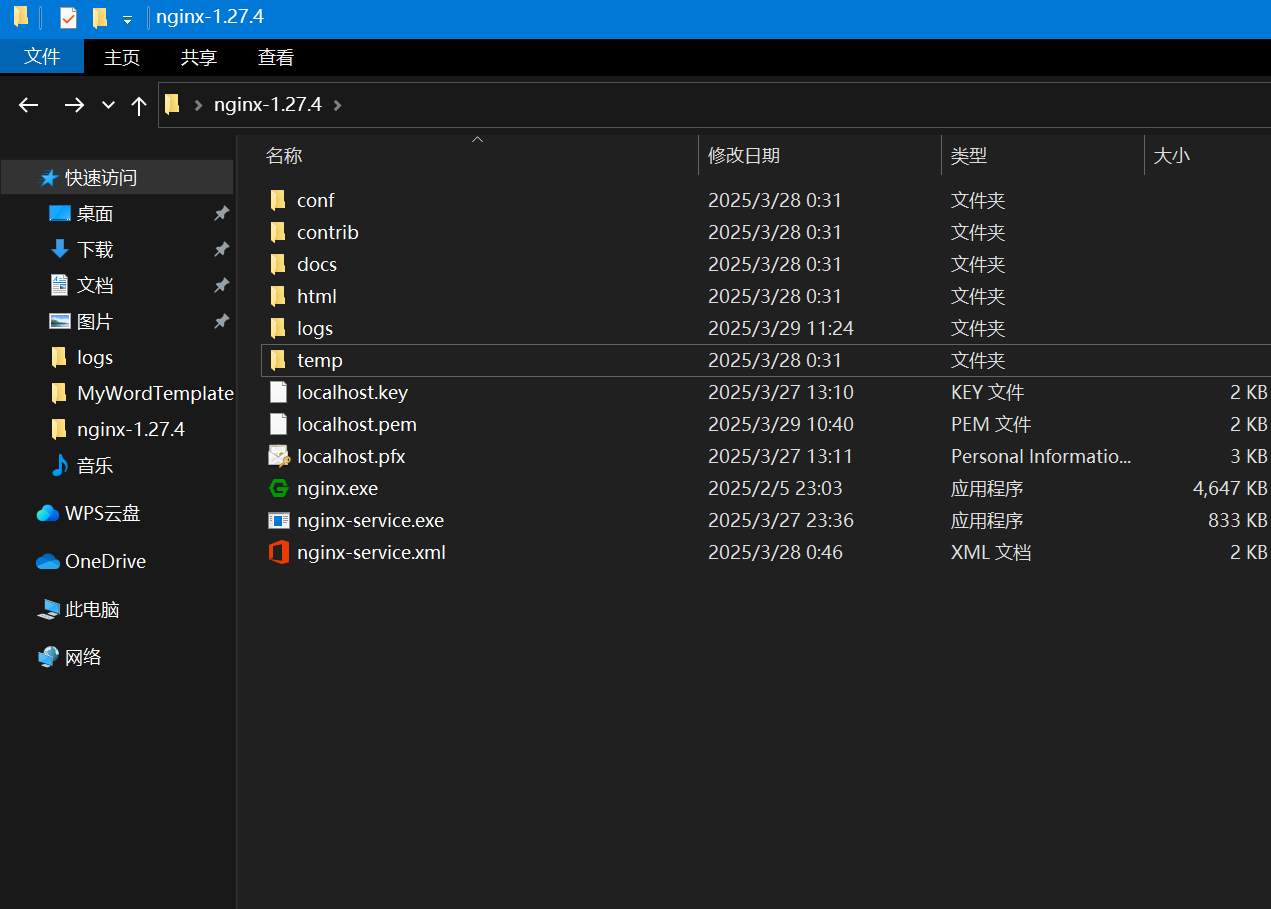Image resolution: width=1271 pixels, height=909 pixels.
Task: Click the XML 文档 type cell
Action: (x=991, y=552)
